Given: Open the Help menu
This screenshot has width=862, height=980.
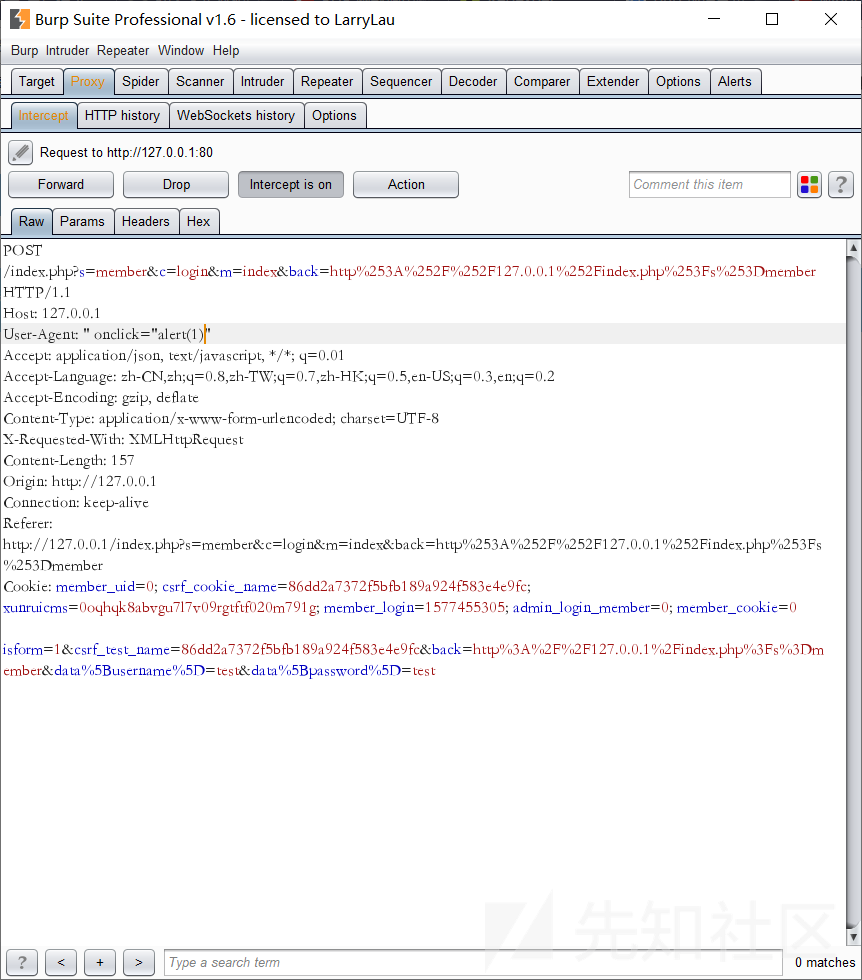Looking at the screenshot, I should point(226,51).
